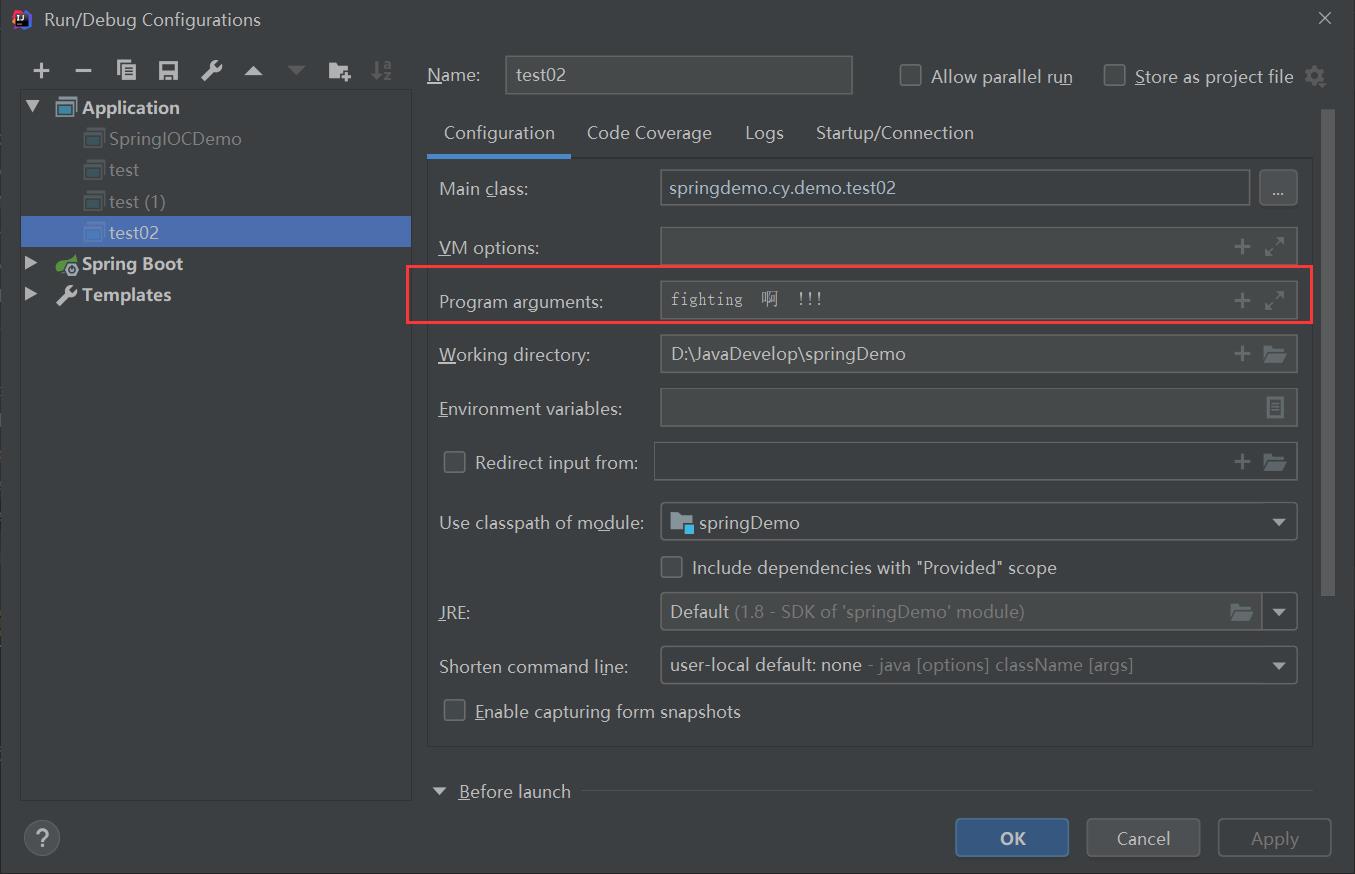Switch to the Code Coverage tab
The height and width of the screenshot is (874, 1355).
(x=649, y=133)
